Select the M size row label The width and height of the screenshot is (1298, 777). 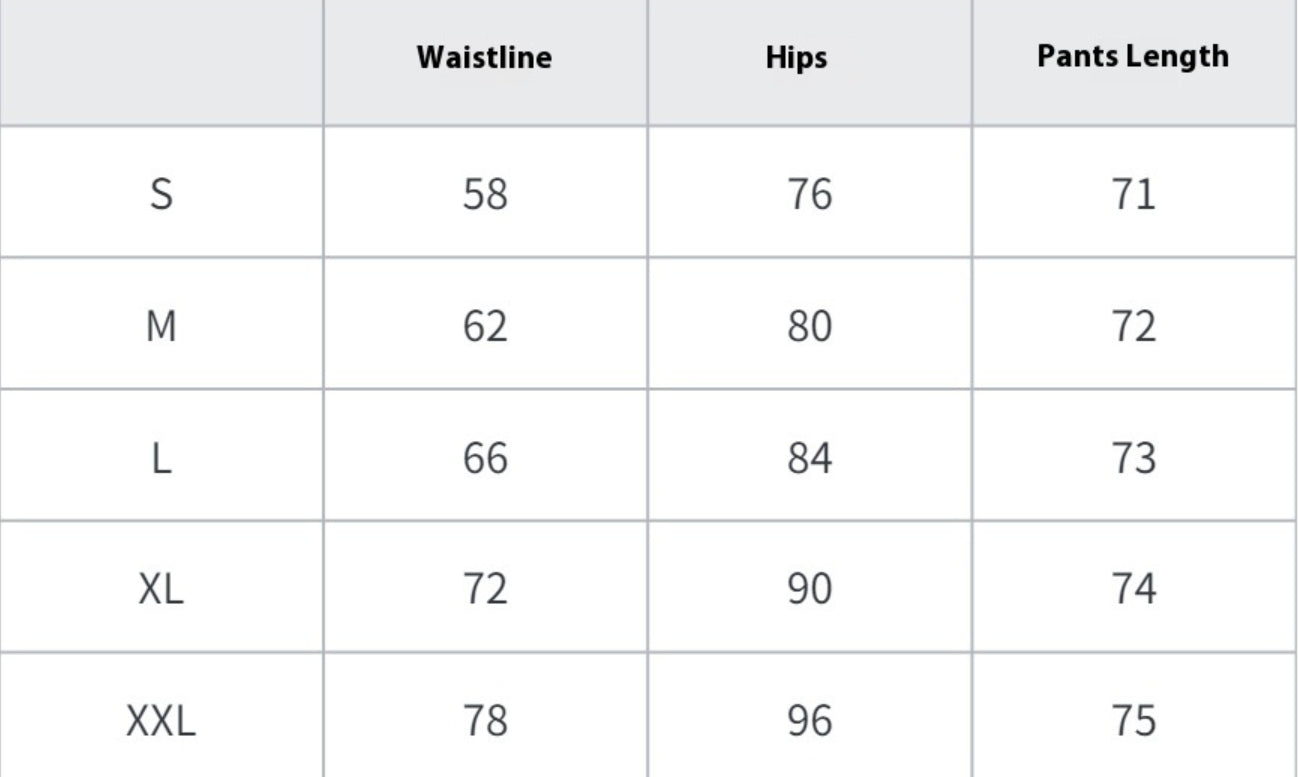161,326
